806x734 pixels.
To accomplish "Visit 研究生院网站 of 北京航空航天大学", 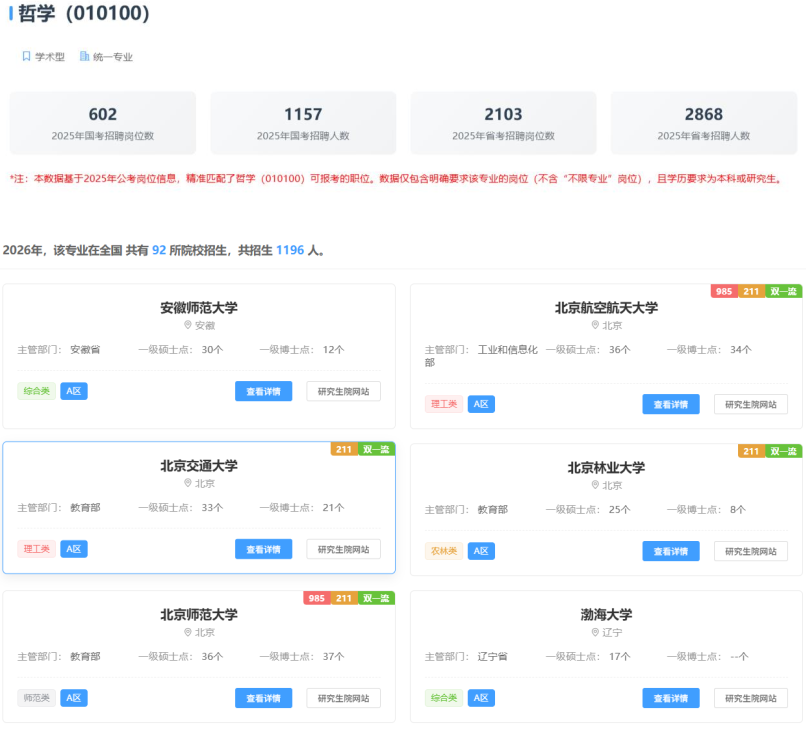I will 750,405.
